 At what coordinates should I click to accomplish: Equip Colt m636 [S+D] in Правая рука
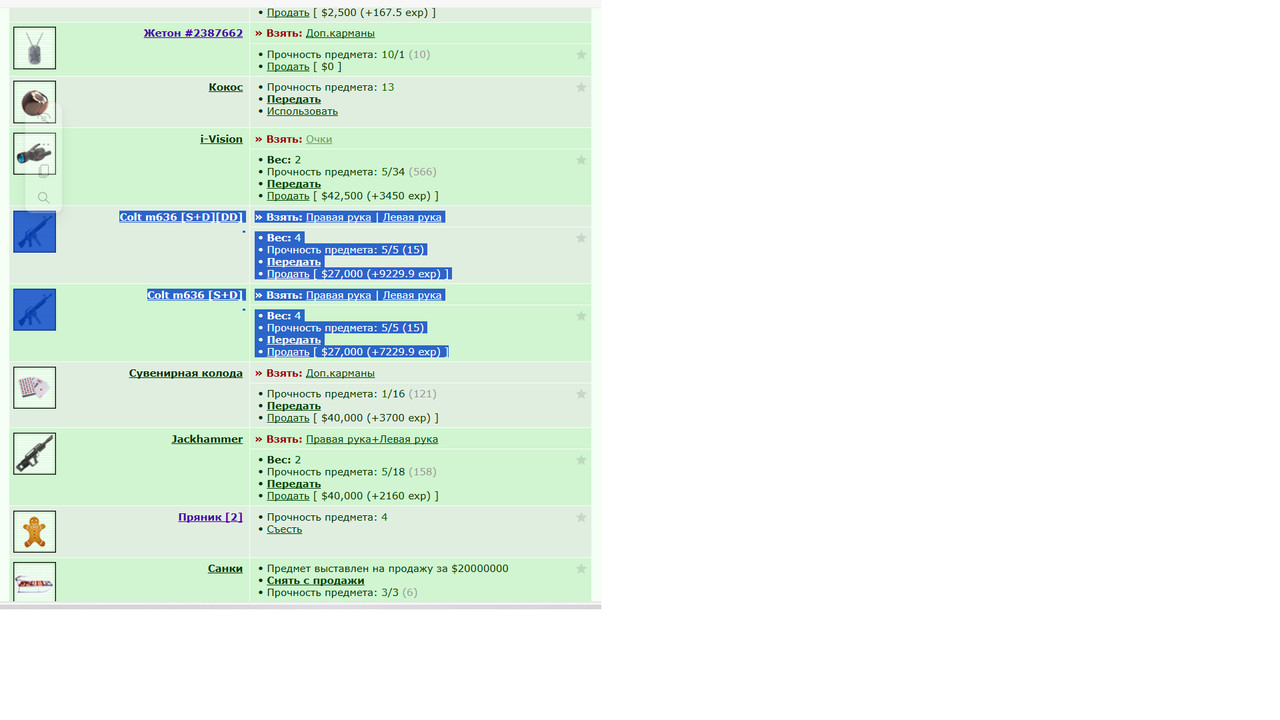338,295
